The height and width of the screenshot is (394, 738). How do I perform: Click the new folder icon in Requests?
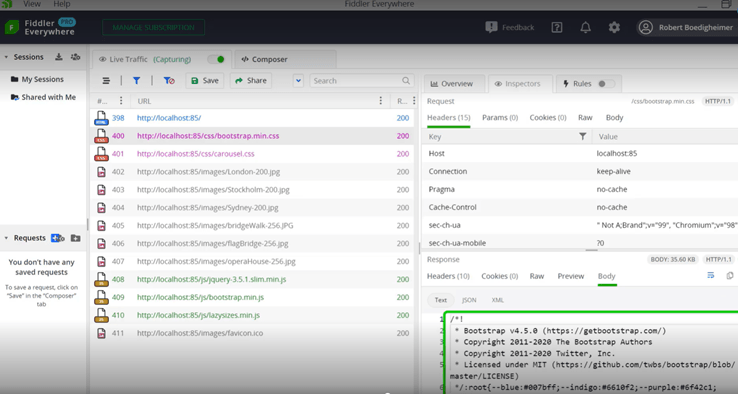pos(75,238)
